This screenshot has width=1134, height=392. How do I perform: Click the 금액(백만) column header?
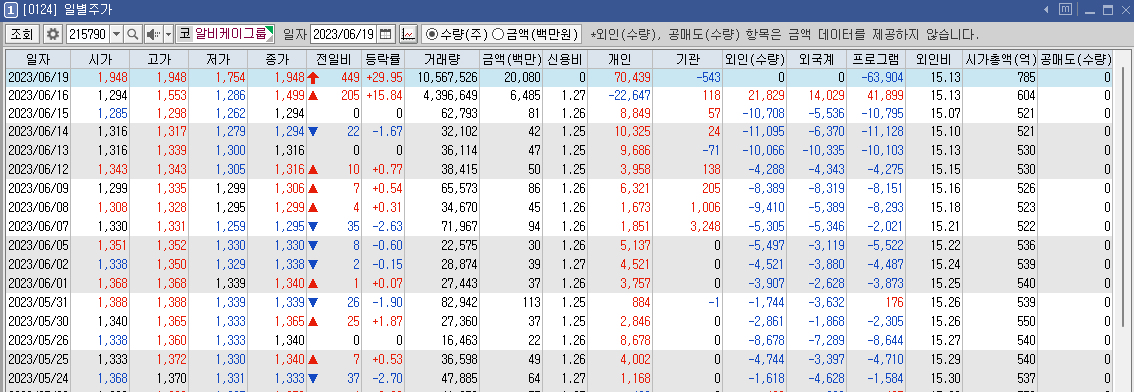pyautogui.click(x=512, y=59)
